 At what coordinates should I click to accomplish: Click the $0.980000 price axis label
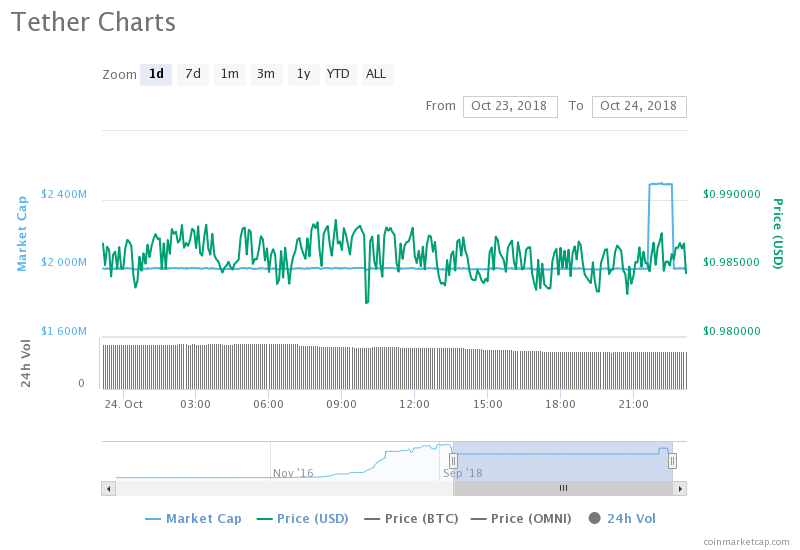pos(732,331)
